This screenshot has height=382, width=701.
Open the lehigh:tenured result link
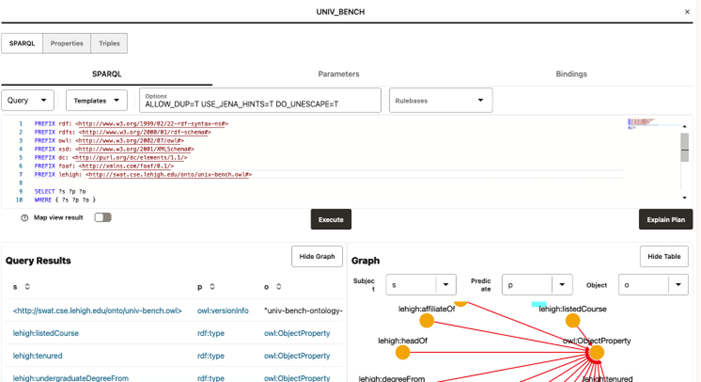coord(38,356)
